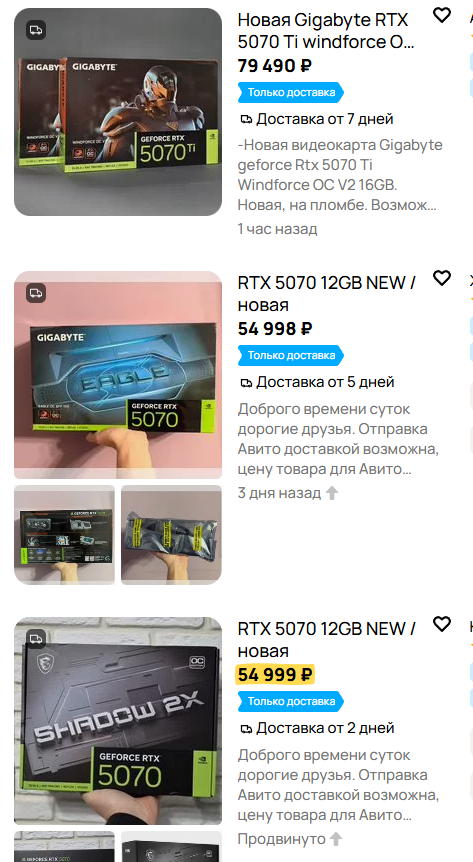
Task: Add Gigabyte RTX 5070 Ti listing to favorites
Action: point(442,15)
